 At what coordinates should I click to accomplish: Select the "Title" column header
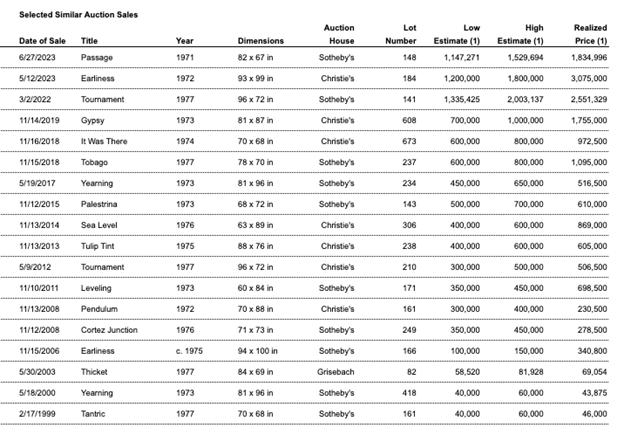click(x=89, y=41)
